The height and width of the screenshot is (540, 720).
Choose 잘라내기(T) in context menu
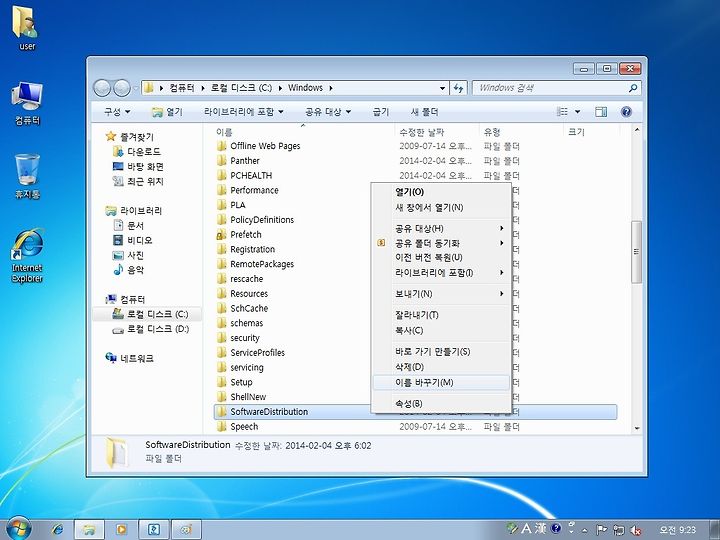(x=442, y=315)
